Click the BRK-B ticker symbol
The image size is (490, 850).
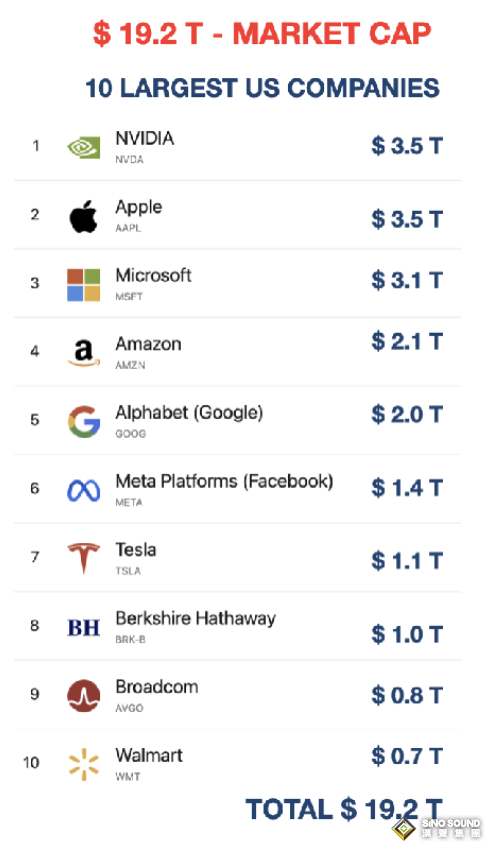pos(130,640)
